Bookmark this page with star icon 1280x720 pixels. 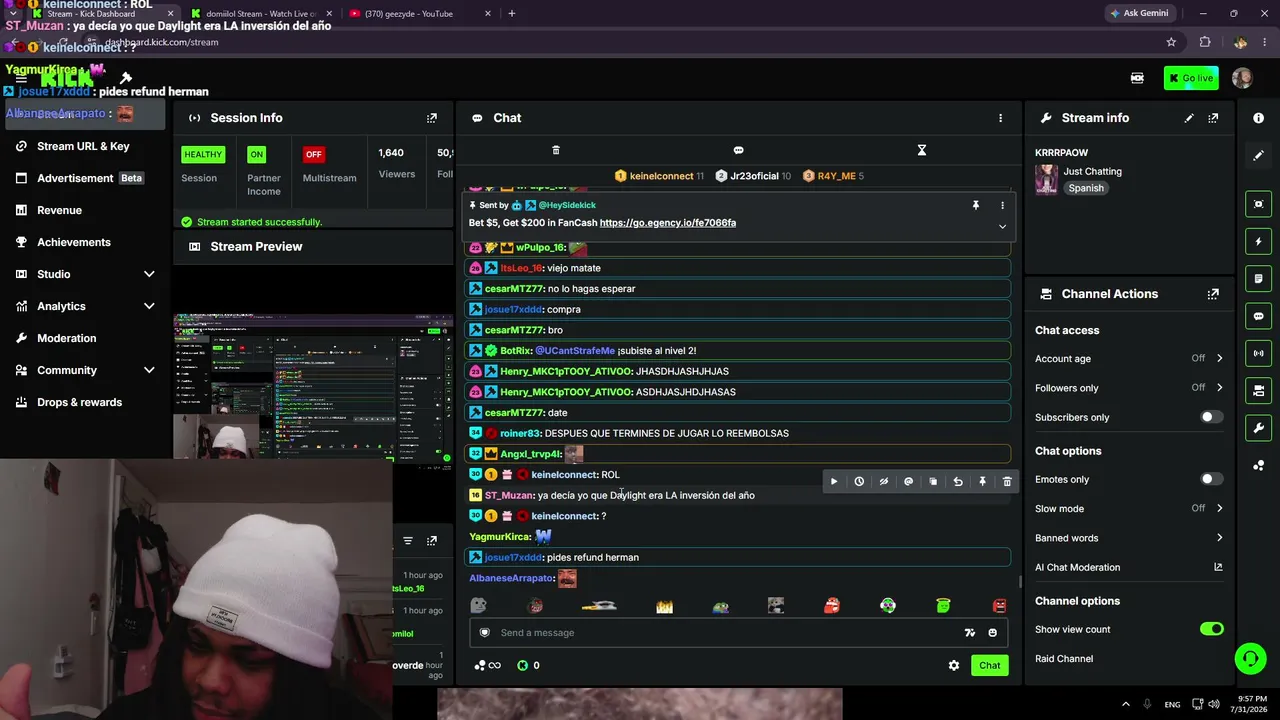[1171, 42]
